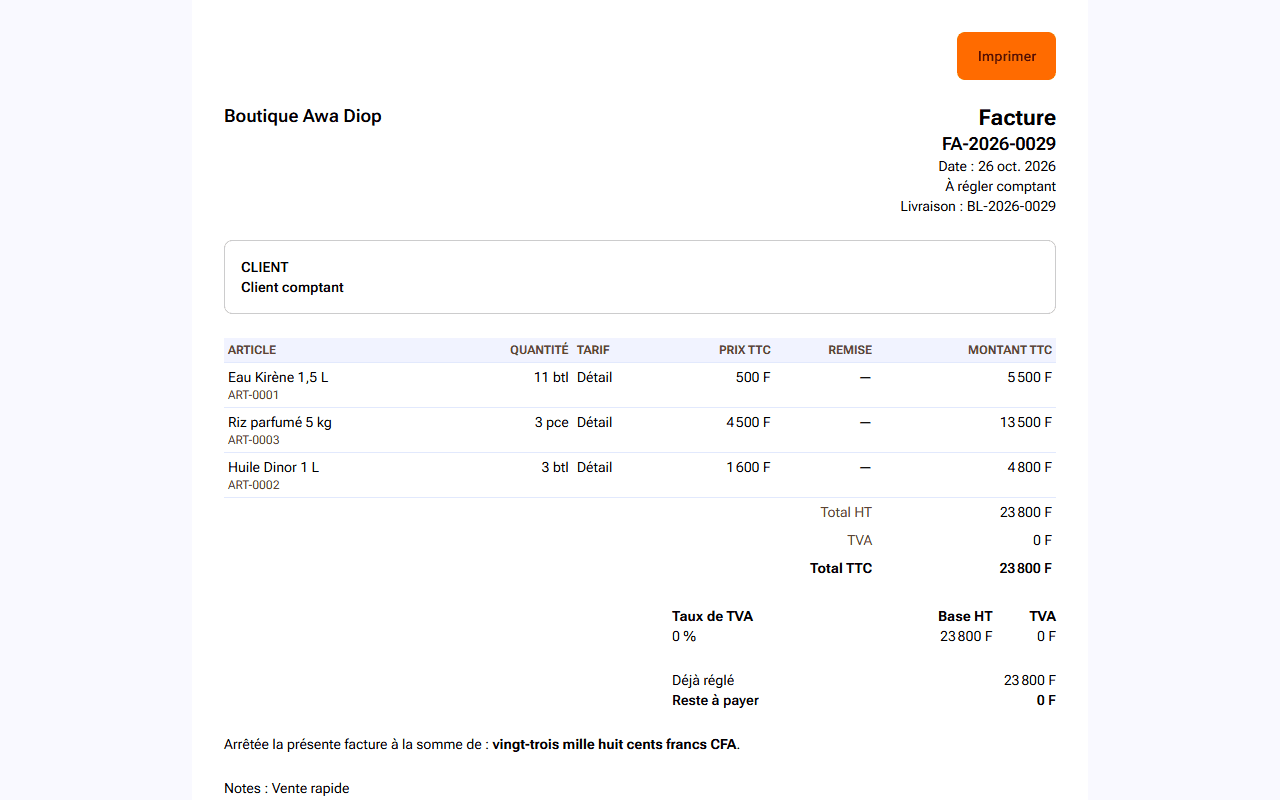Viewport: 1280px width, 800px height.
Task: Click the Notes : Vente rapide line
Action: point(287,788)
